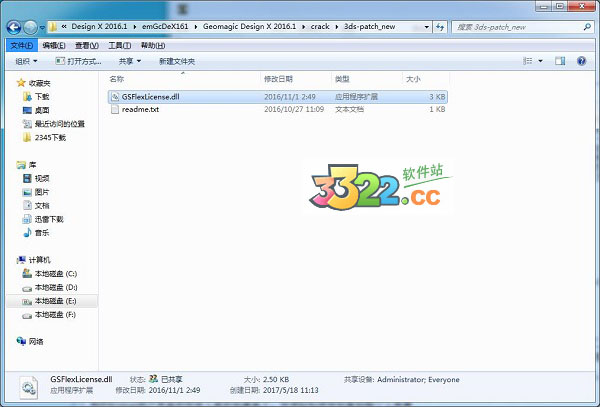Open help with the question mark icon
This screenshot has height=407, width=600.
[582, 61]
